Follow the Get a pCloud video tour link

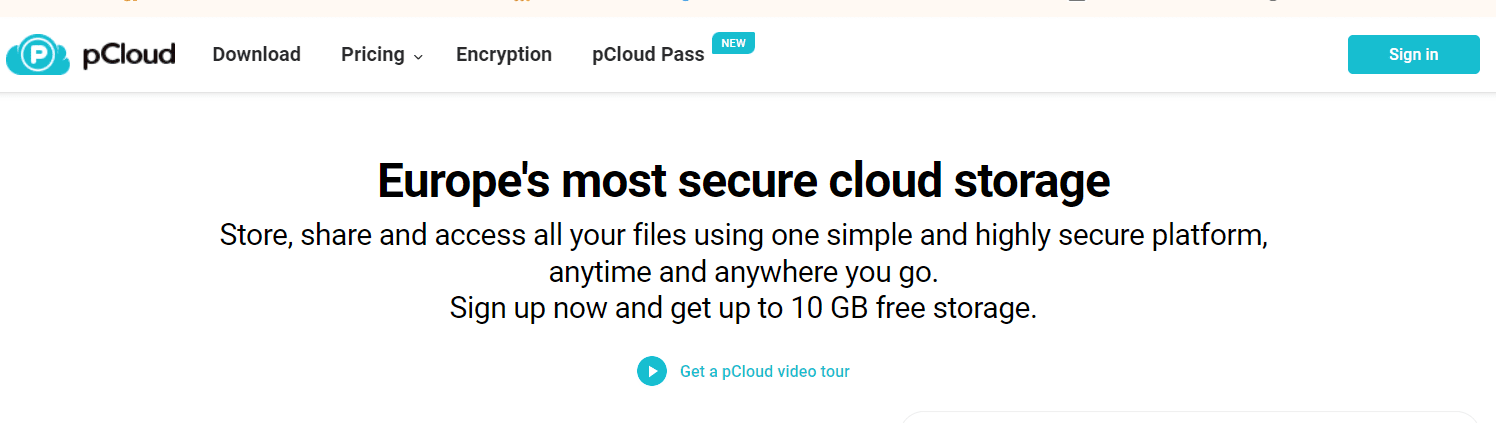click(x=764, y=372)
